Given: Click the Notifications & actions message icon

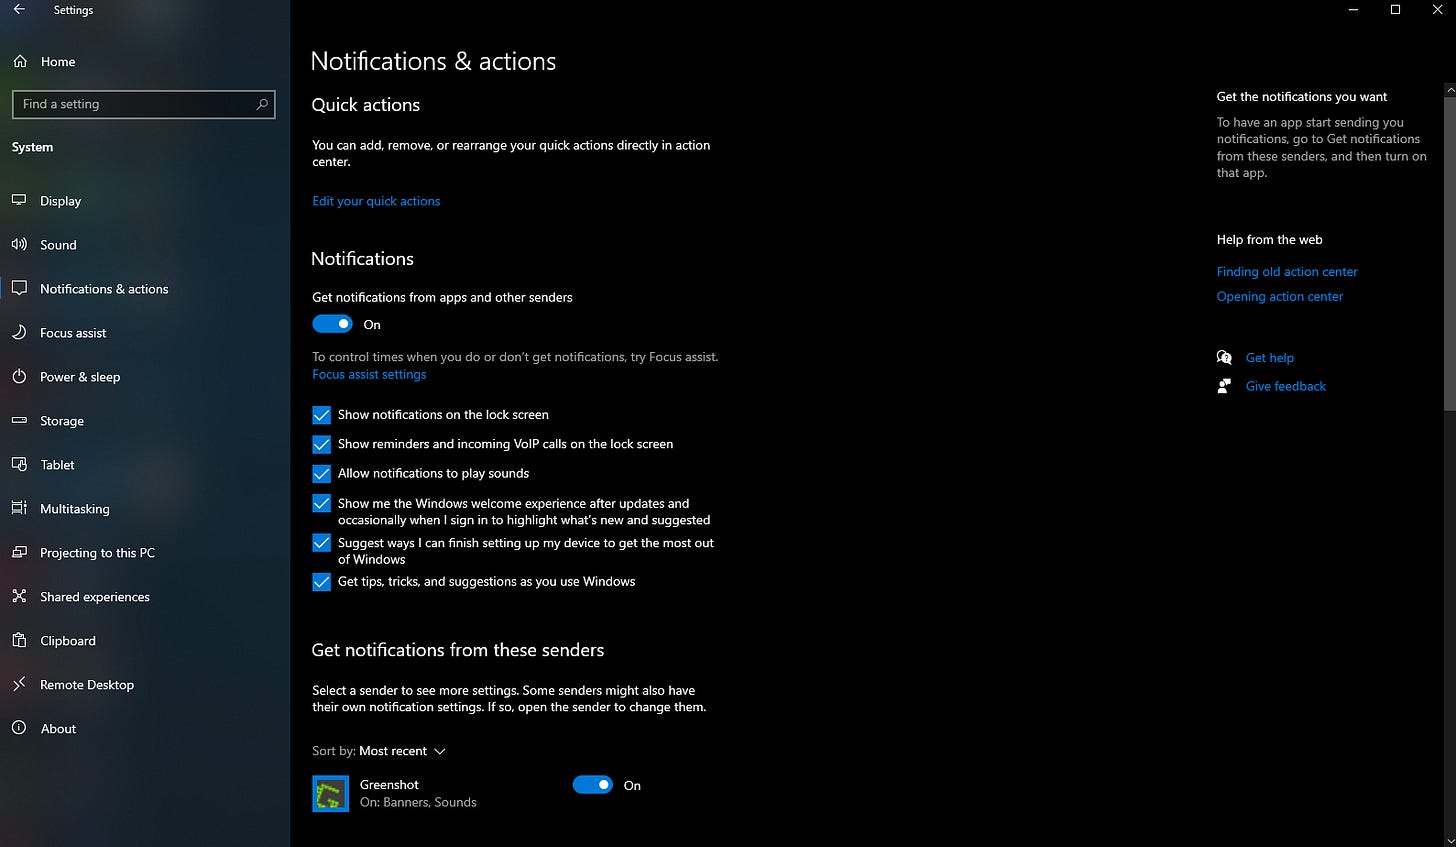Looking at the screenshot, I should (19, 288).
